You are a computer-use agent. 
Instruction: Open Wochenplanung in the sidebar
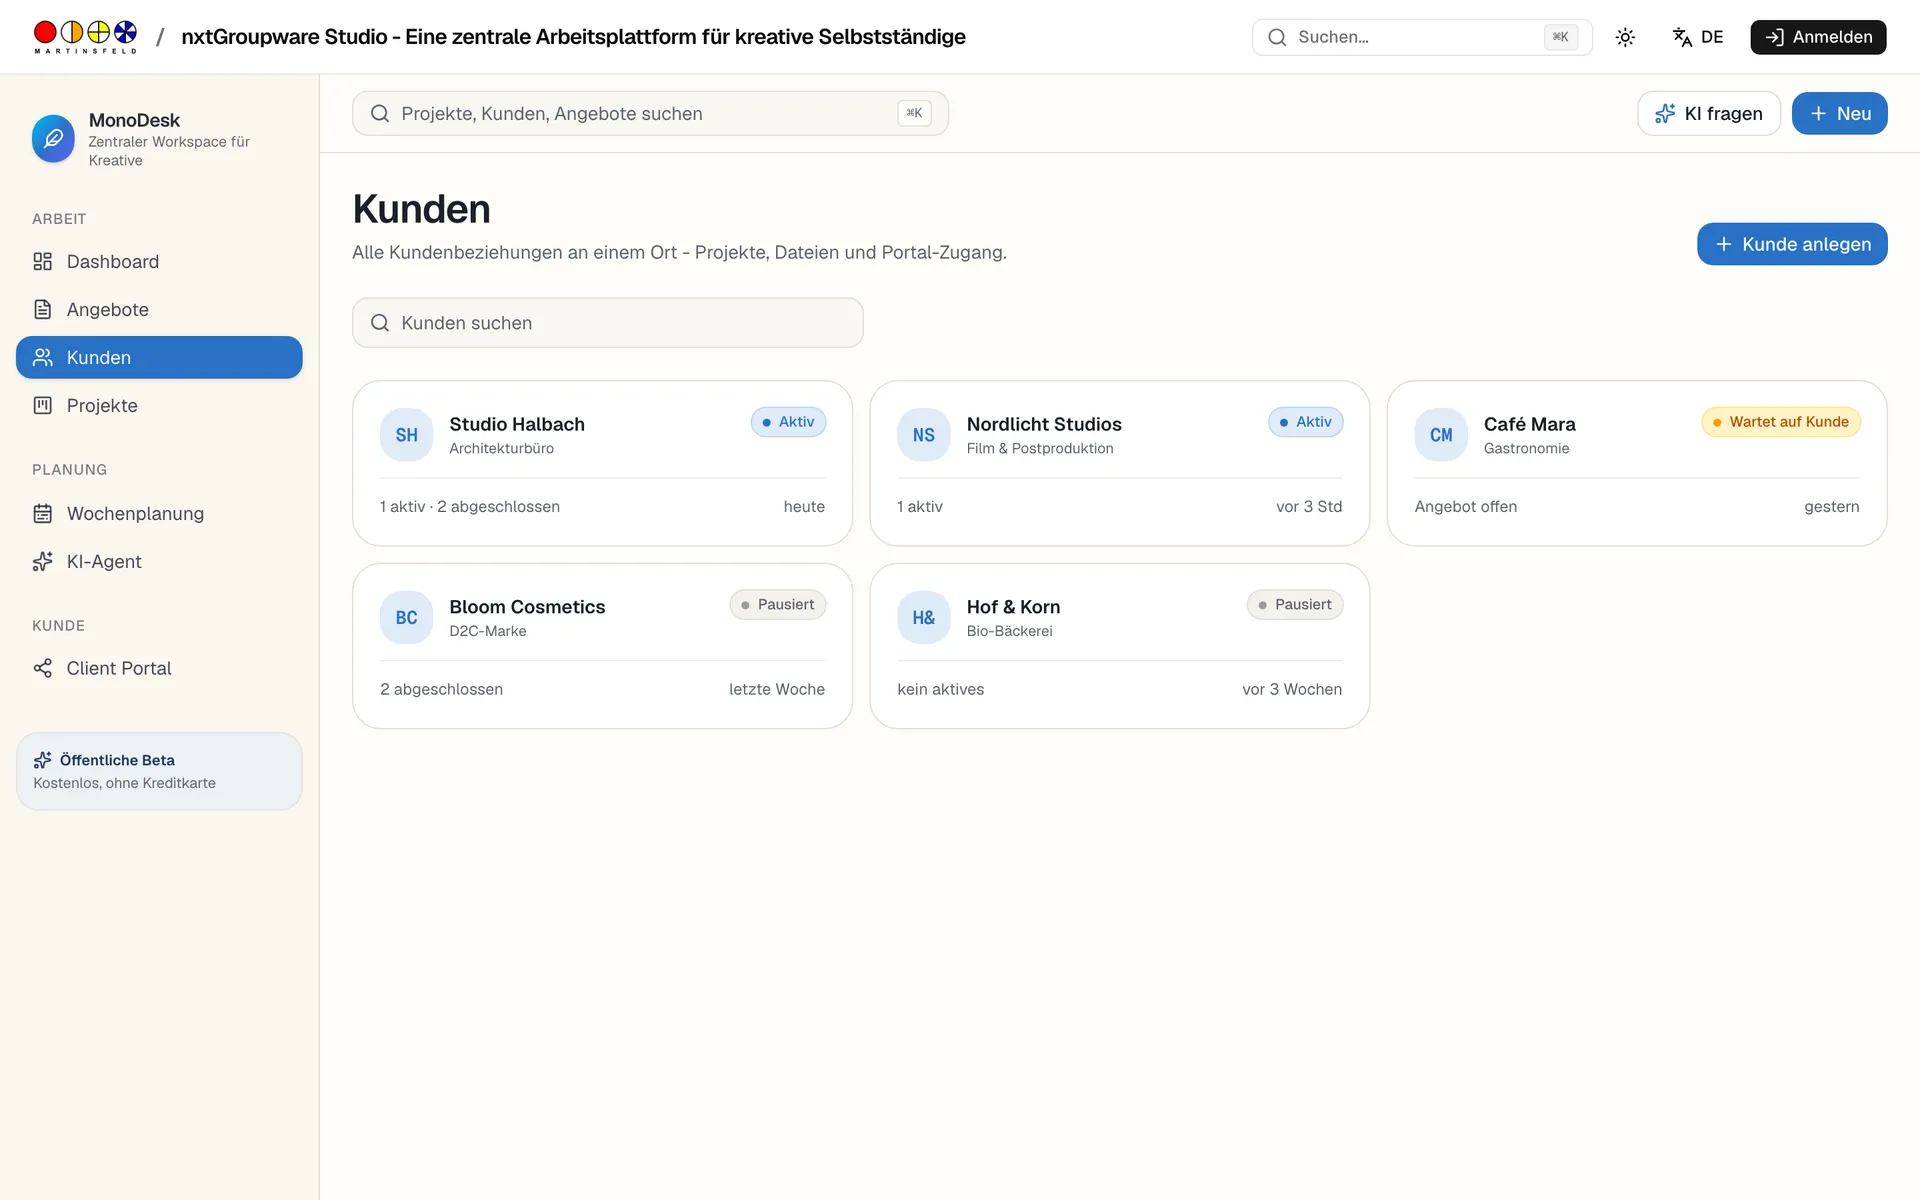click(x=159, y=513)
